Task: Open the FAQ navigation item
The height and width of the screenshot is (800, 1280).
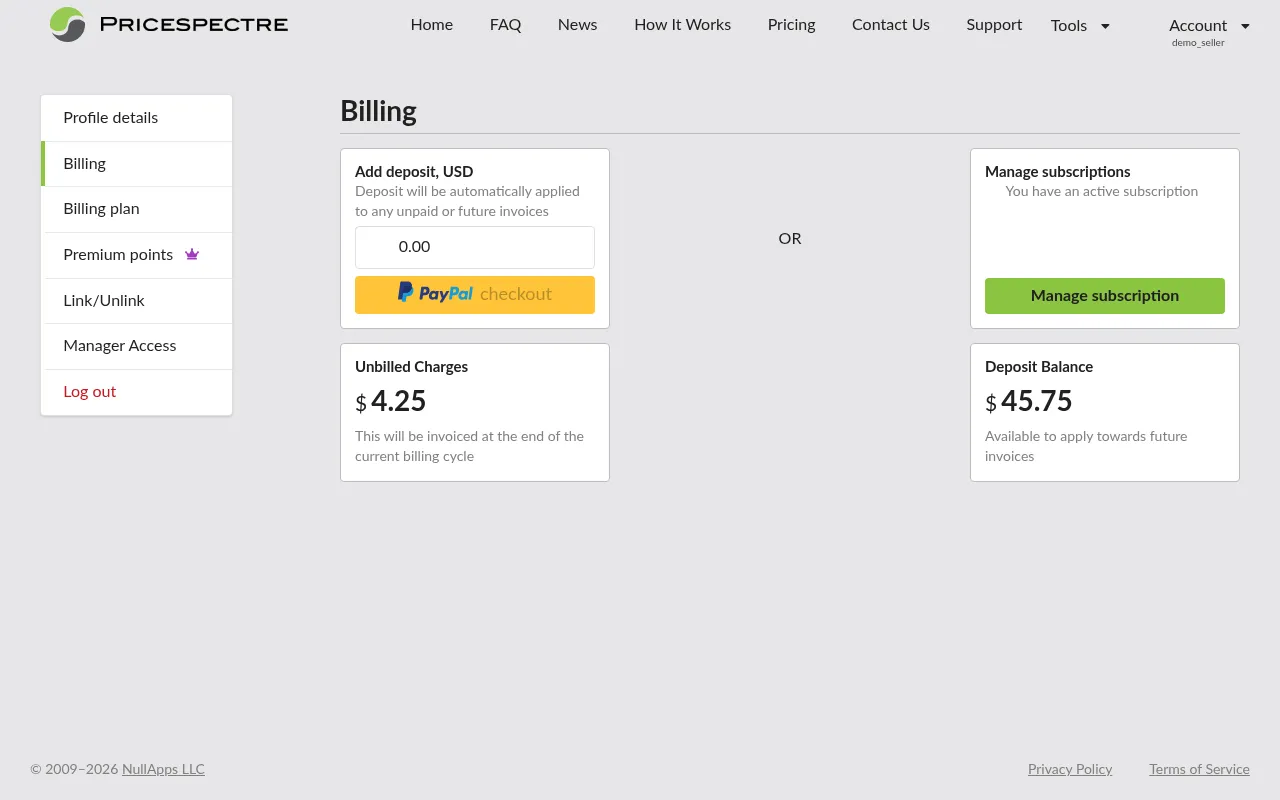Action: coord(505,25)
